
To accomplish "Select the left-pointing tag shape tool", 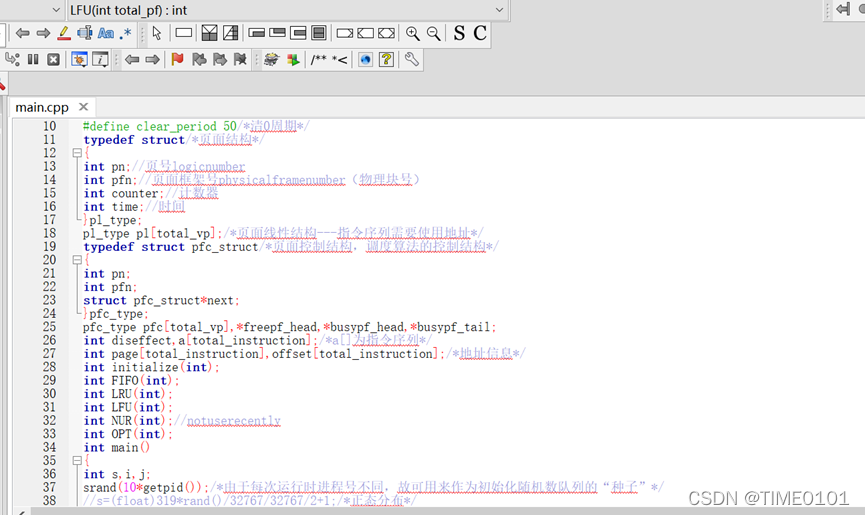I will pos(365,34).
